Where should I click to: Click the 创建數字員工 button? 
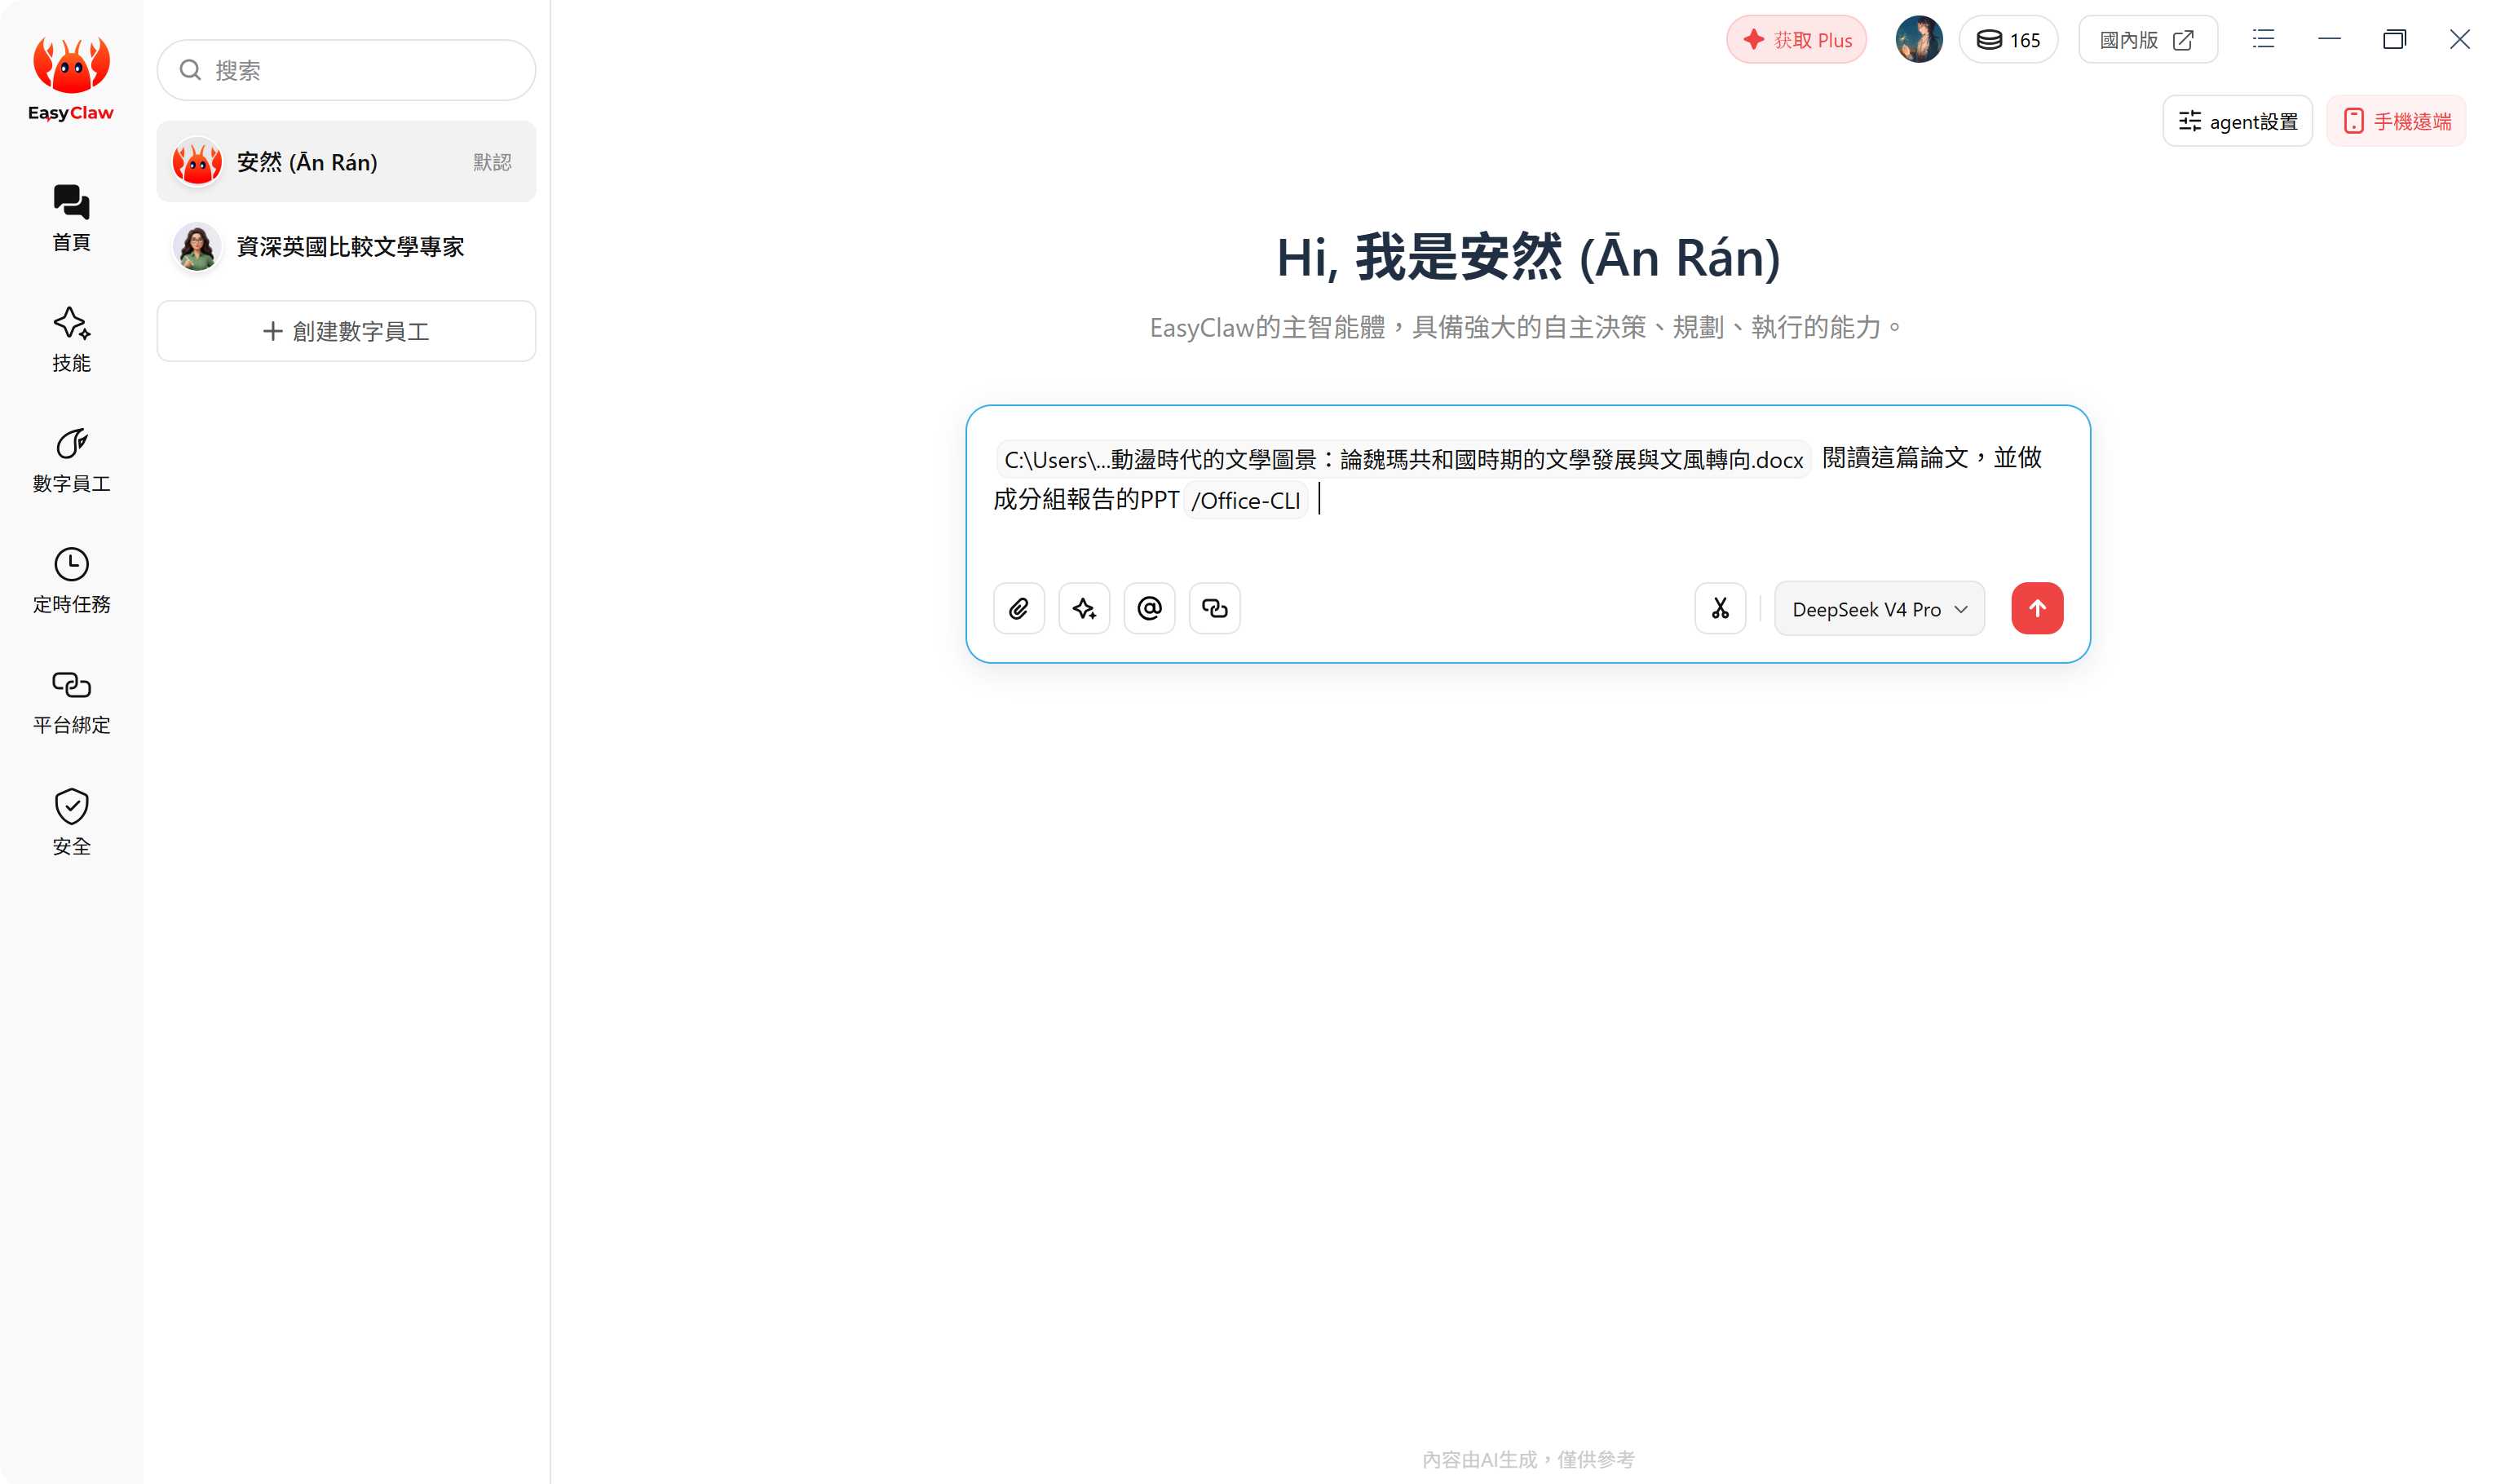(x=346, y=331)
